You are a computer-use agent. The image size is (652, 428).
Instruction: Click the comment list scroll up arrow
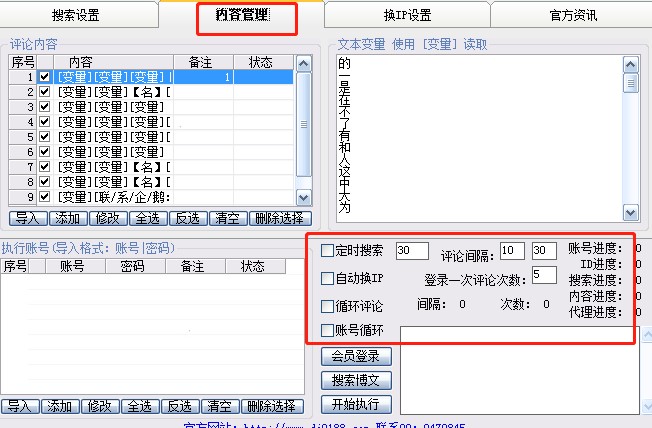[304, 64]
